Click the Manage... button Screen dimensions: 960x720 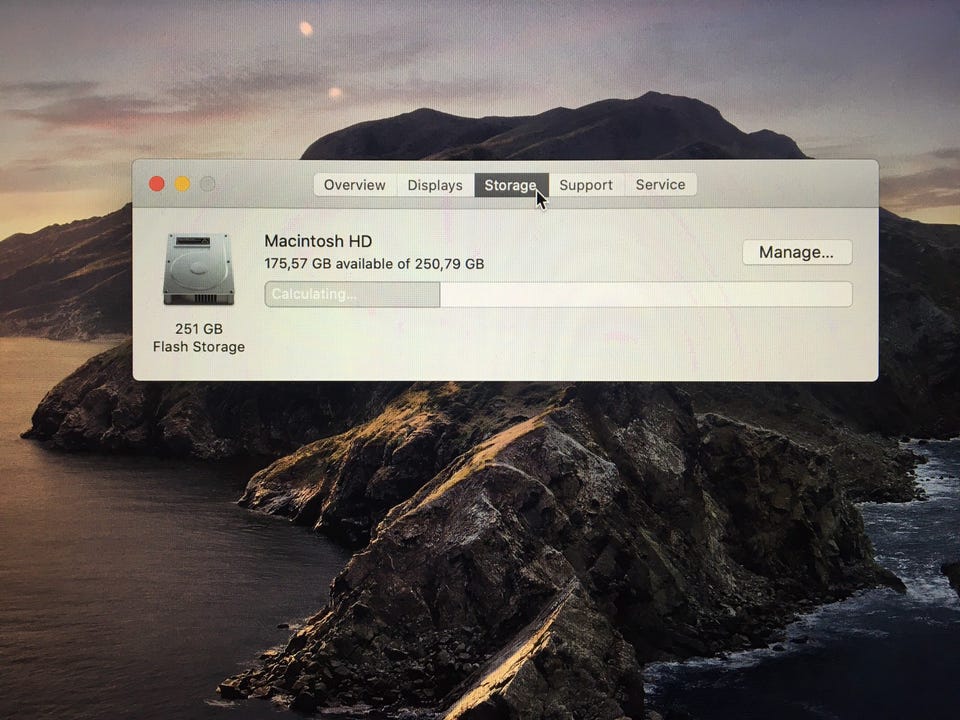click(x=797, y=252)
